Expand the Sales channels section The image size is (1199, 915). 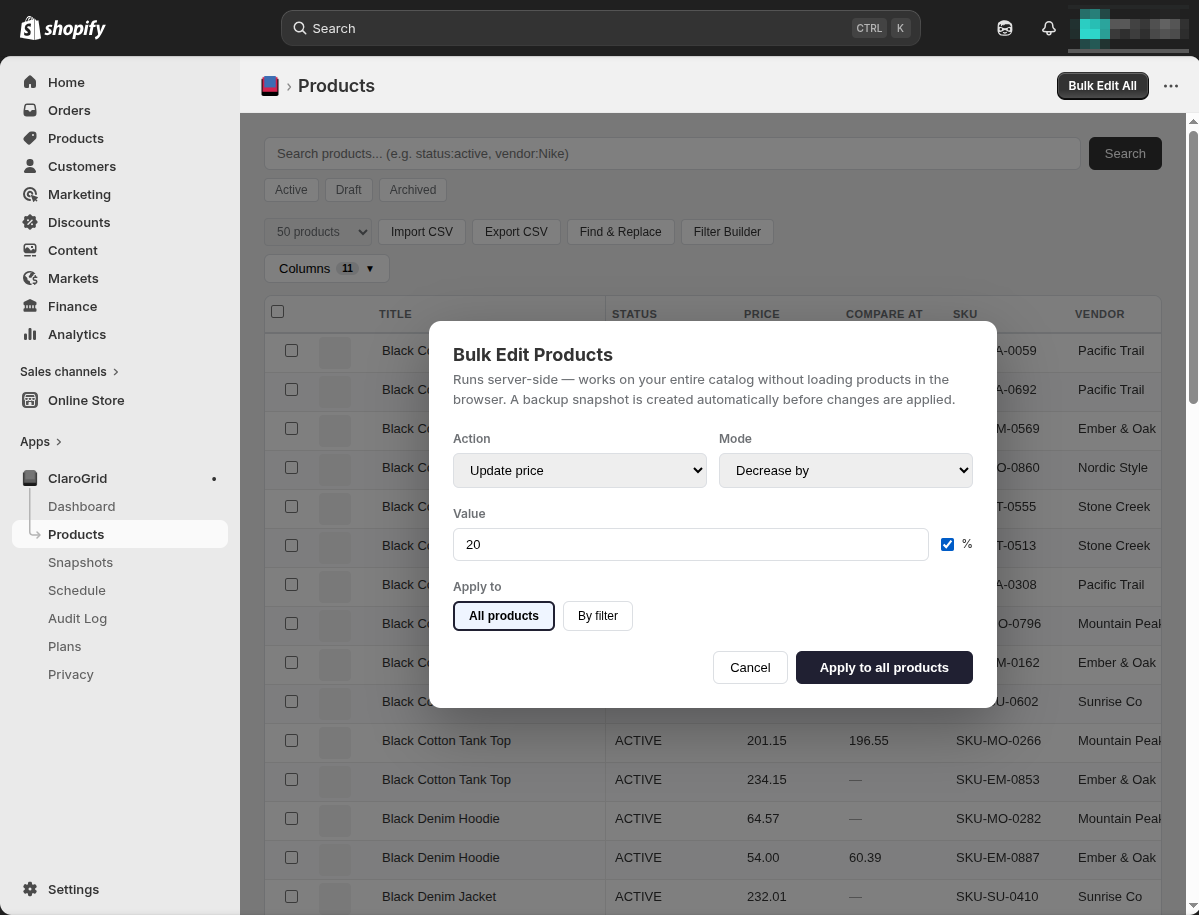pyautogui.click(x=69, y=371)
